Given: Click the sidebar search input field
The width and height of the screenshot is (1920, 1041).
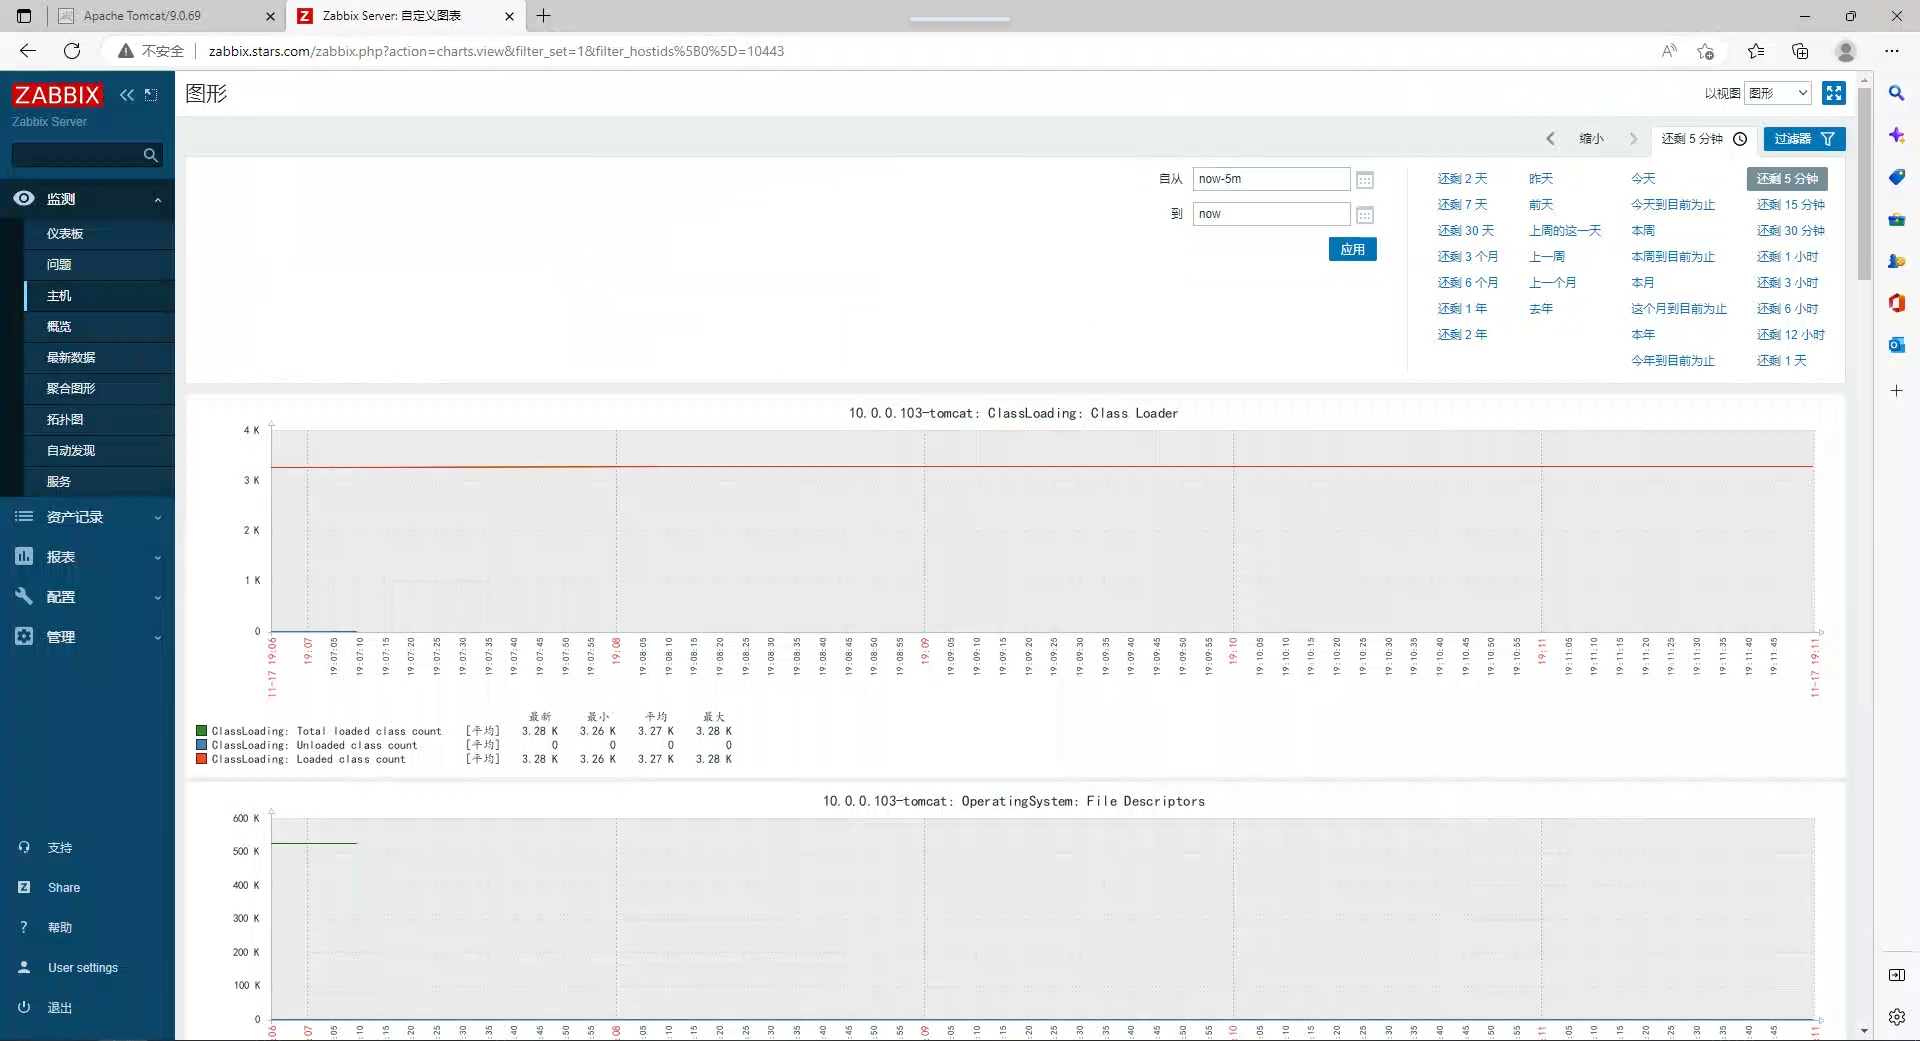Looking at the screenshot, I should point(76,155).
